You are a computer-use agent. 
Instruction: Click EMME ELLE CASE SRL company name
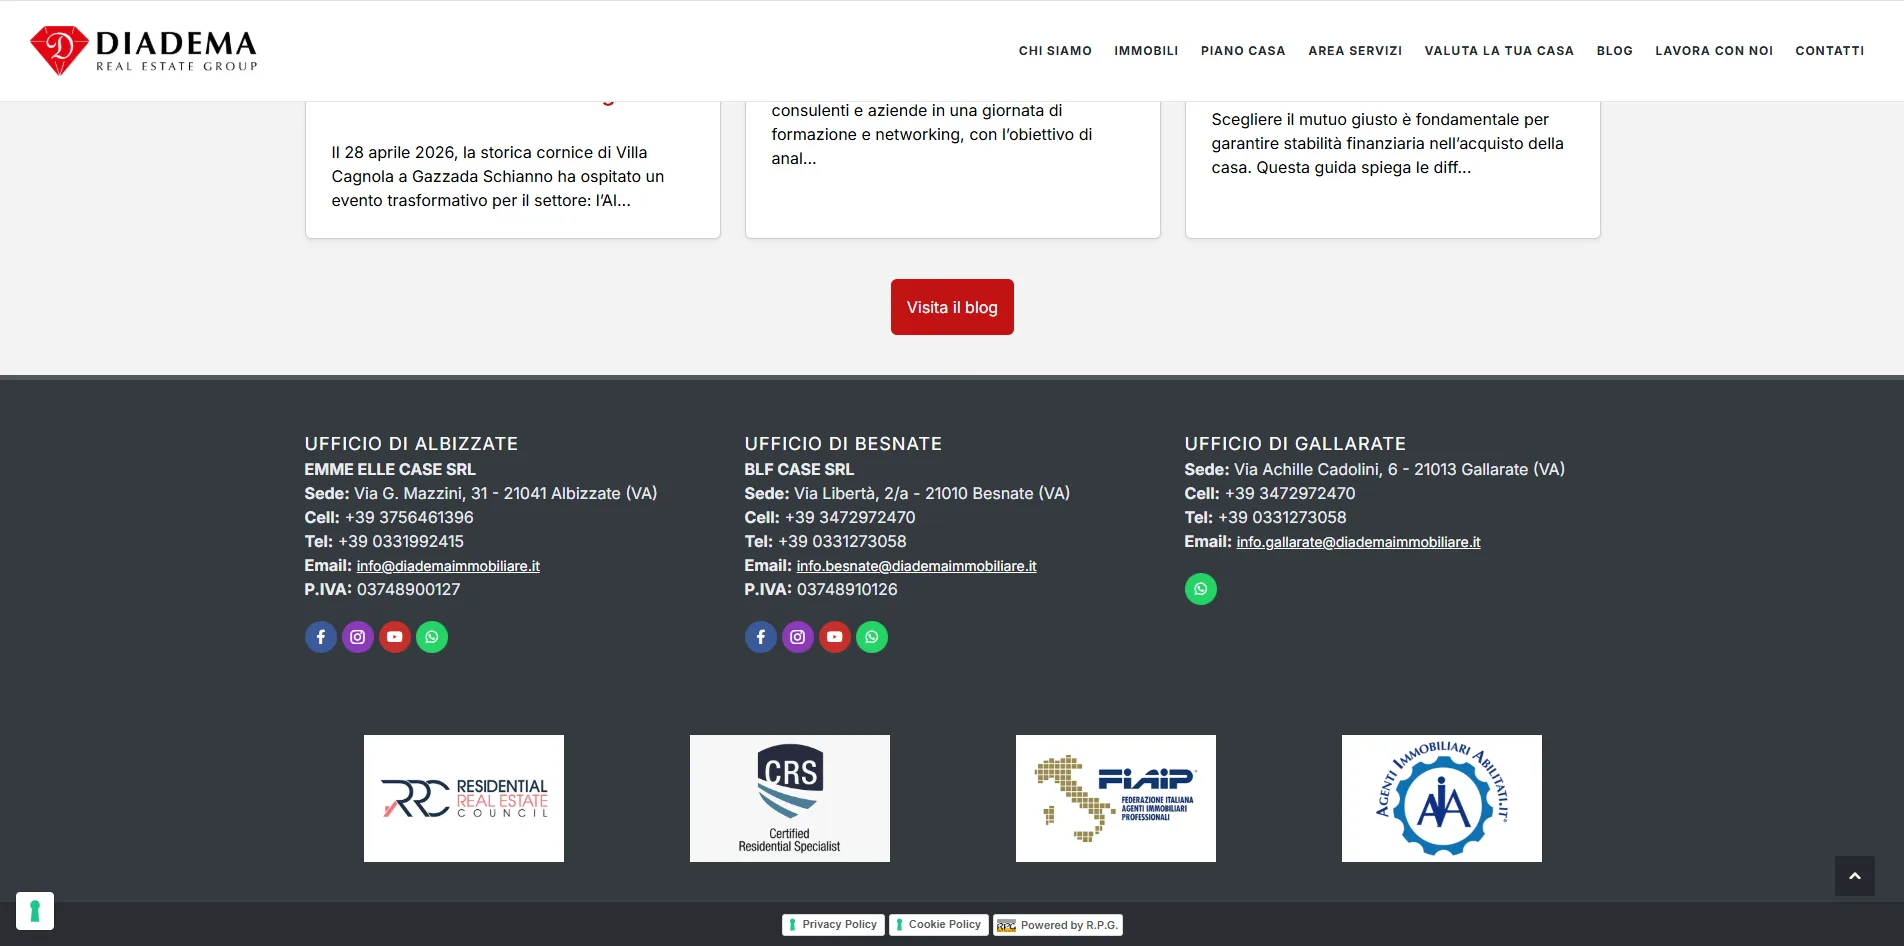[390, 470]
